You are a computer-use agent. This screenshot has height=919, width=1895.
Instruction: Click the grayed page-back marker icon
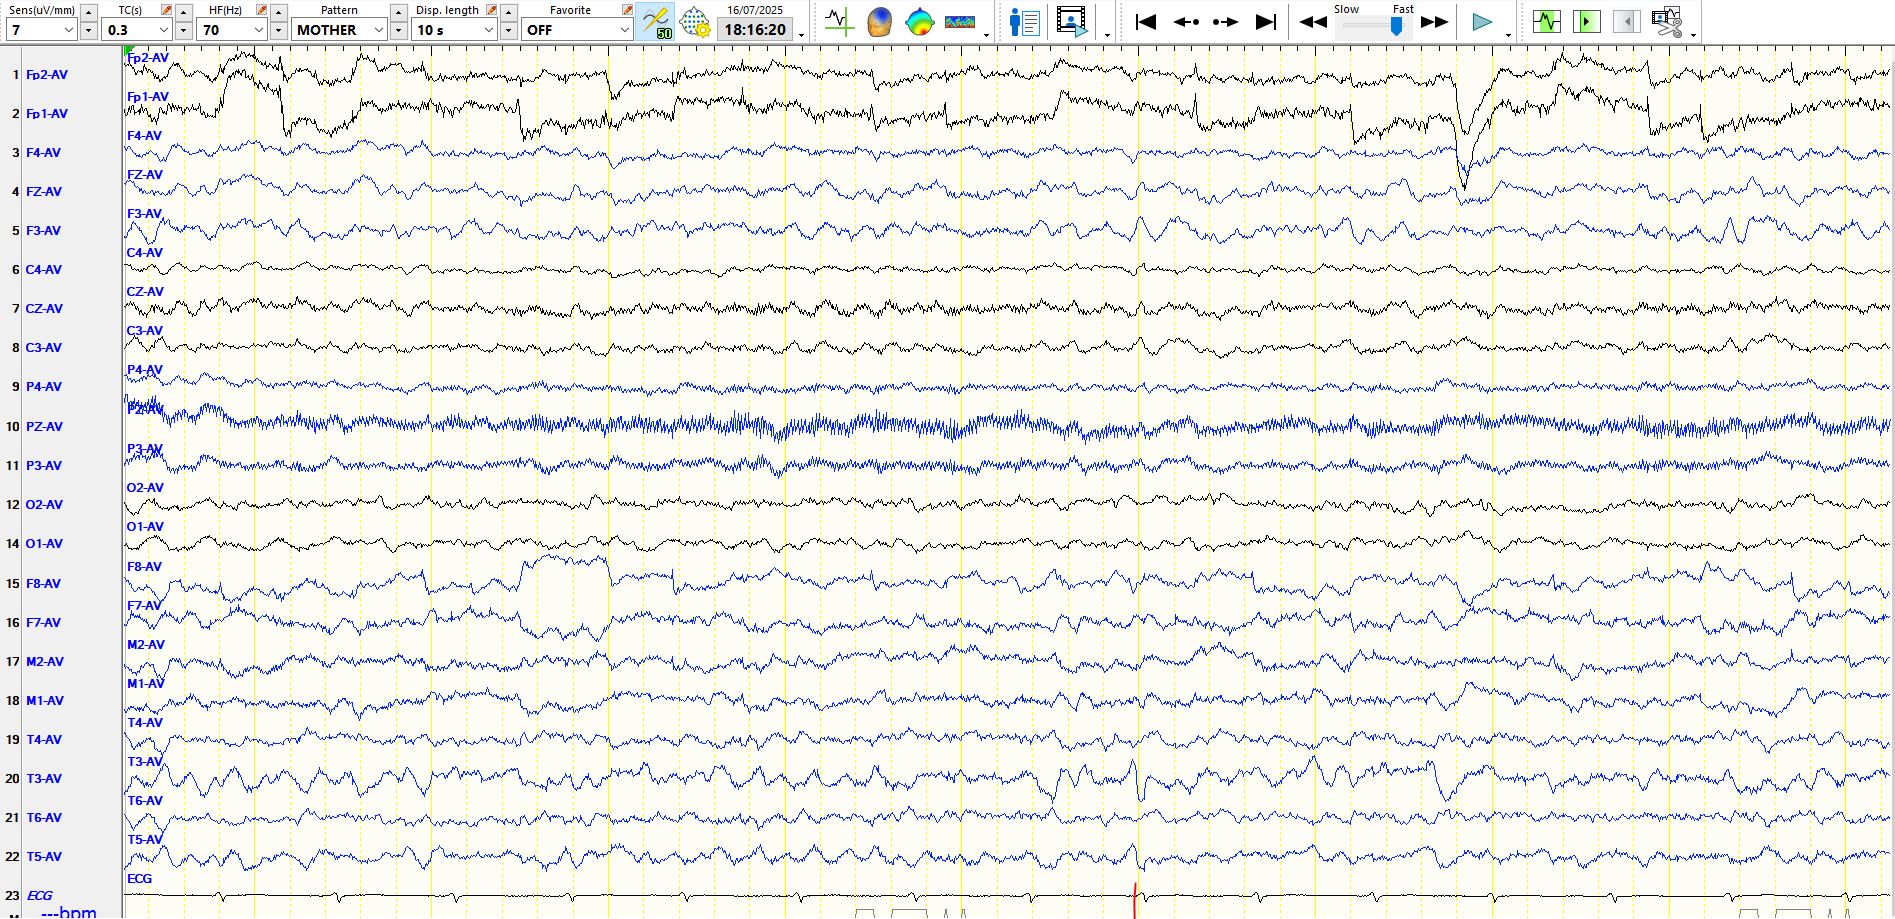[x=1627, y=21]
